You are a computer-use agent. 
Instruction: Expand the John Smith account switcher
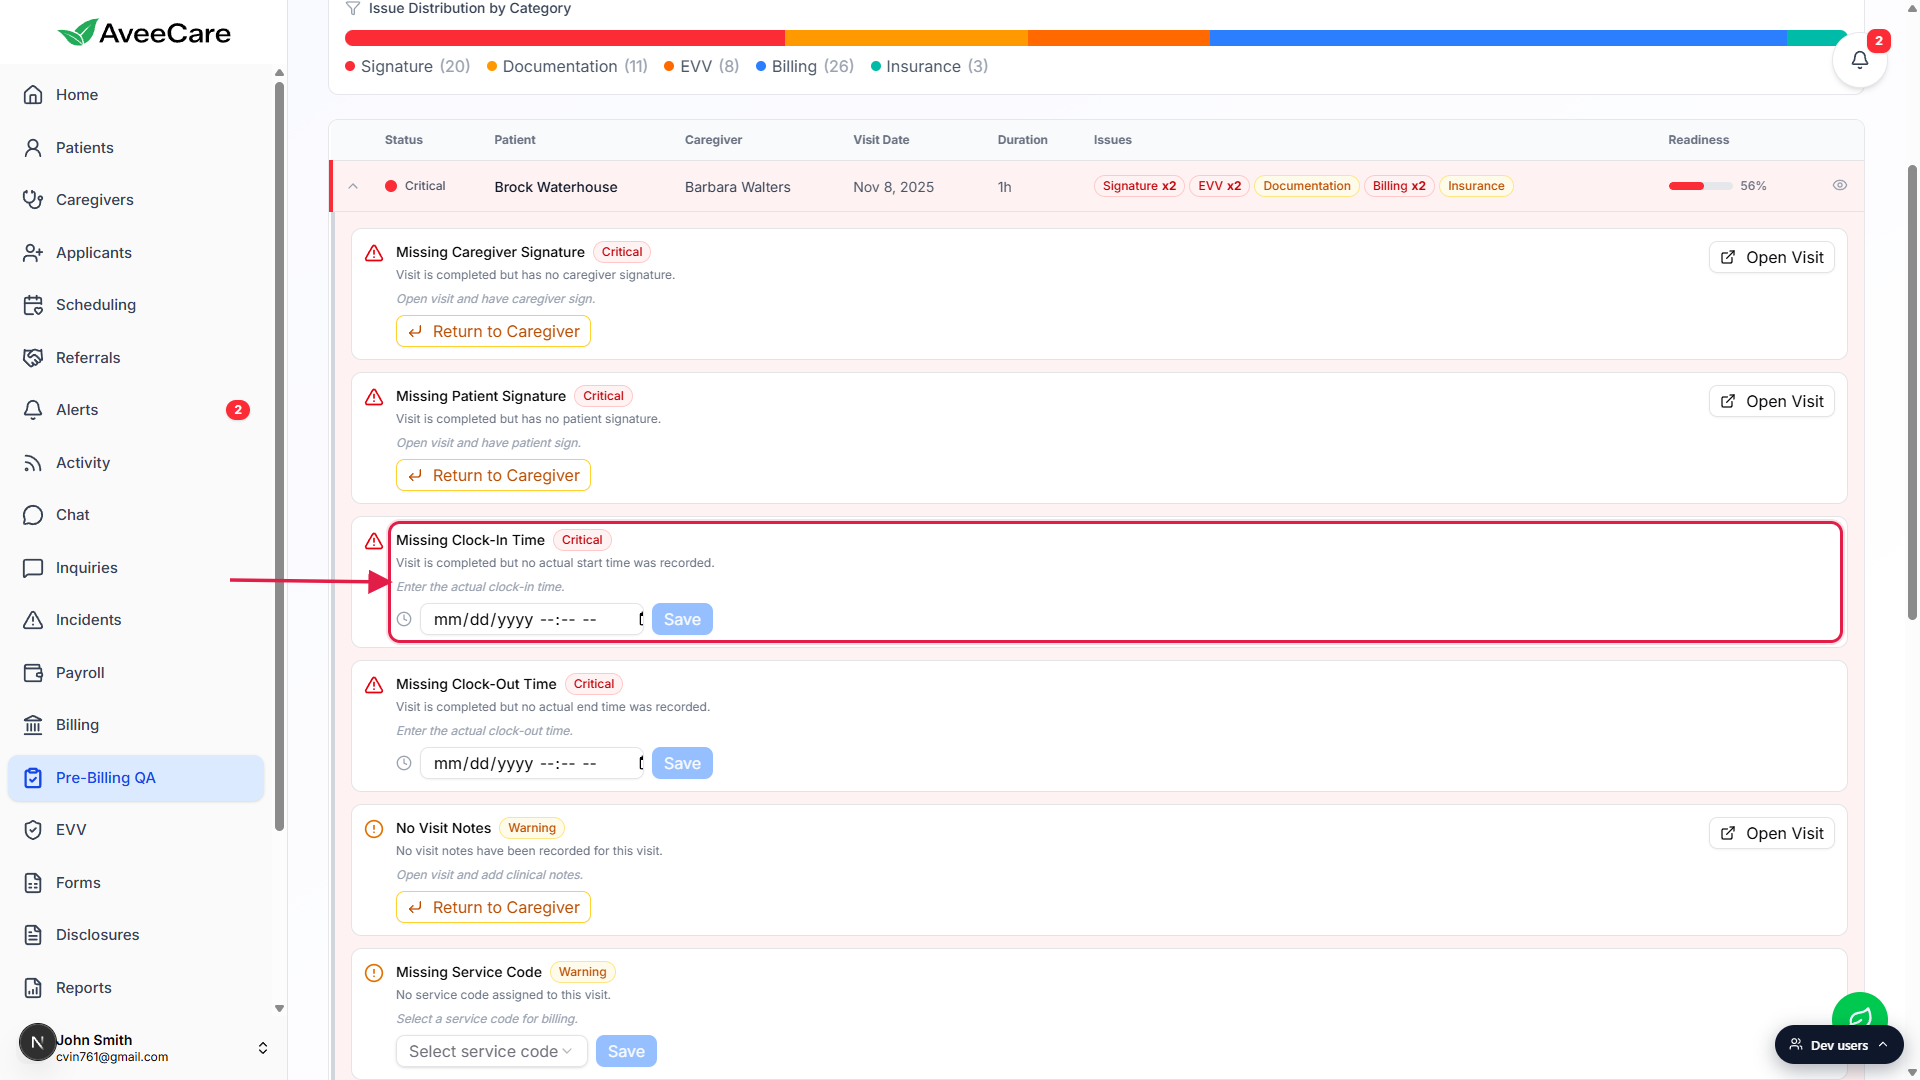[x=262, y=1048]
